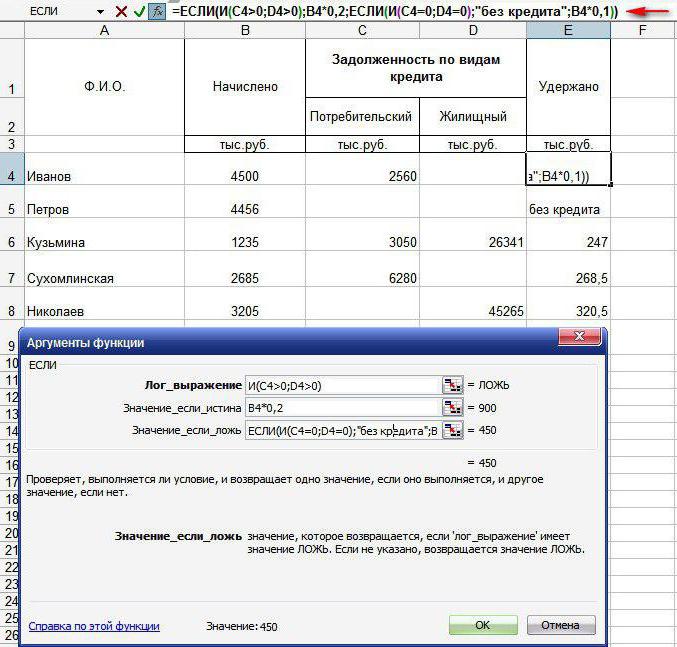
Task: Select row 4 header
Action: (12, 169)
